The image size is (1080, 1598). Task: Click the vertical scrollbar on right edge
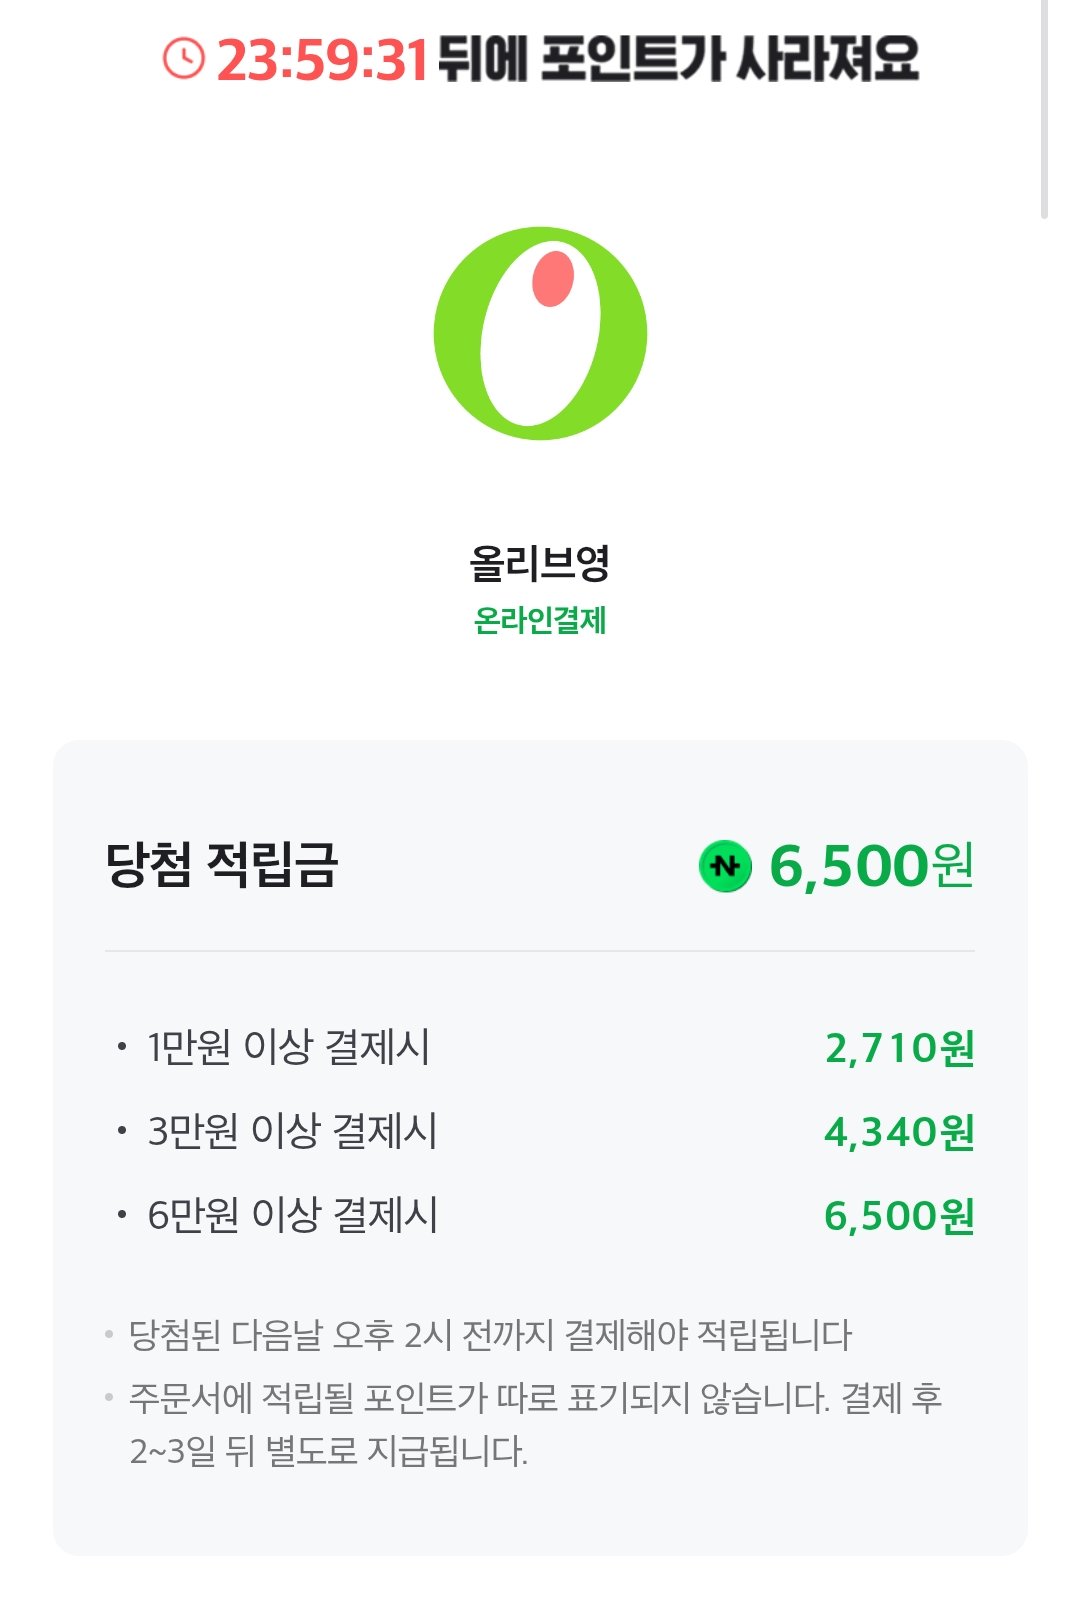coord(1044,109)
